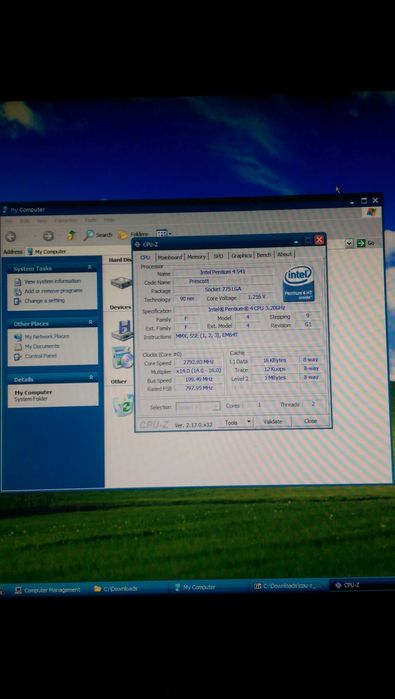Click the Threads count value
The image size is (395, 699).
pyautogui.click(x=313, y=404)
